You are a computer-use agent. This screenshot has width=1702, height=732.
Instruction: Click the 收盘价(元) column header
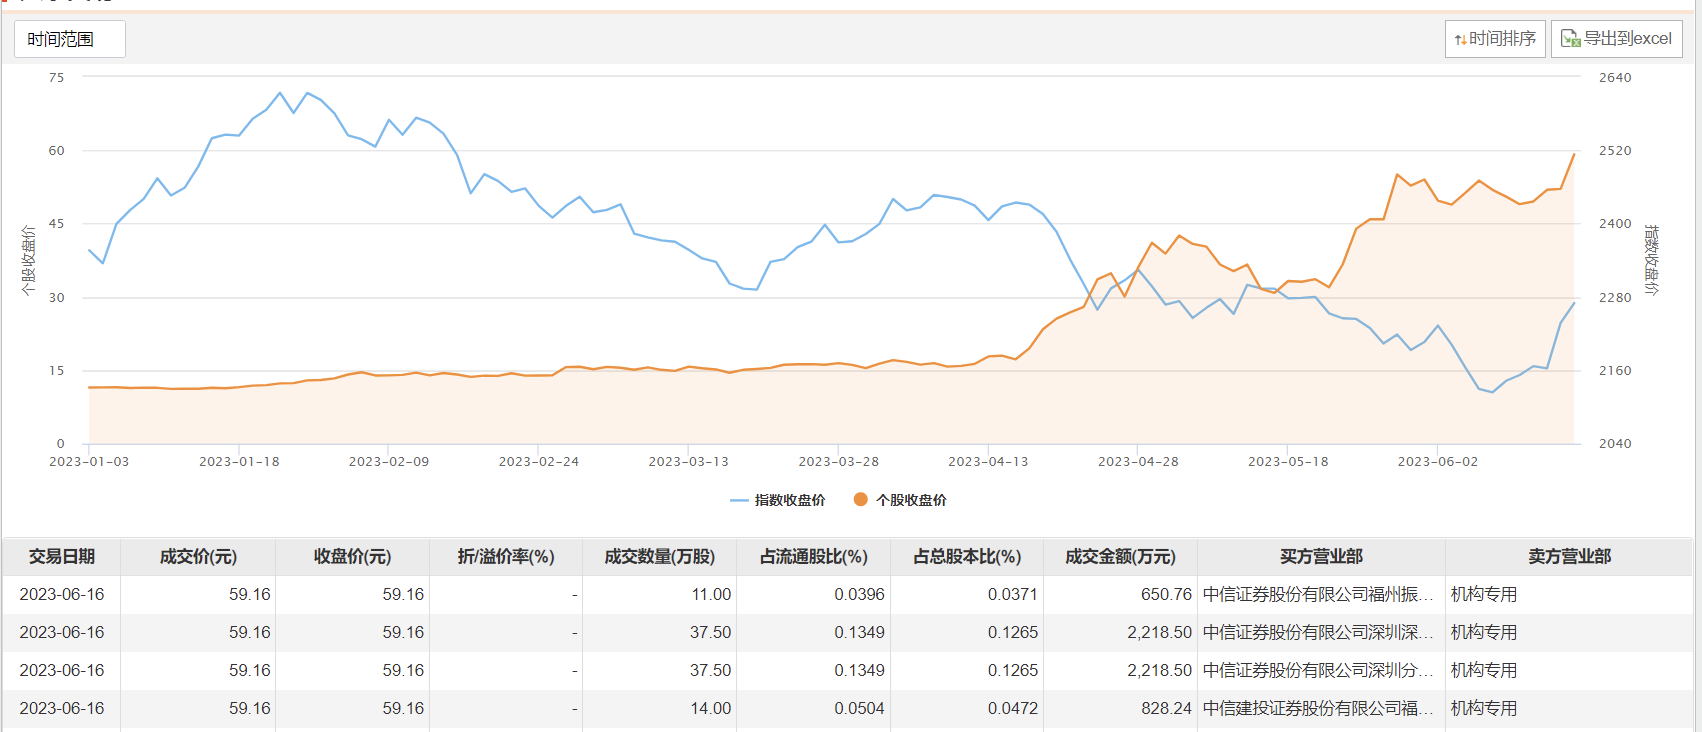coord(352,557)
